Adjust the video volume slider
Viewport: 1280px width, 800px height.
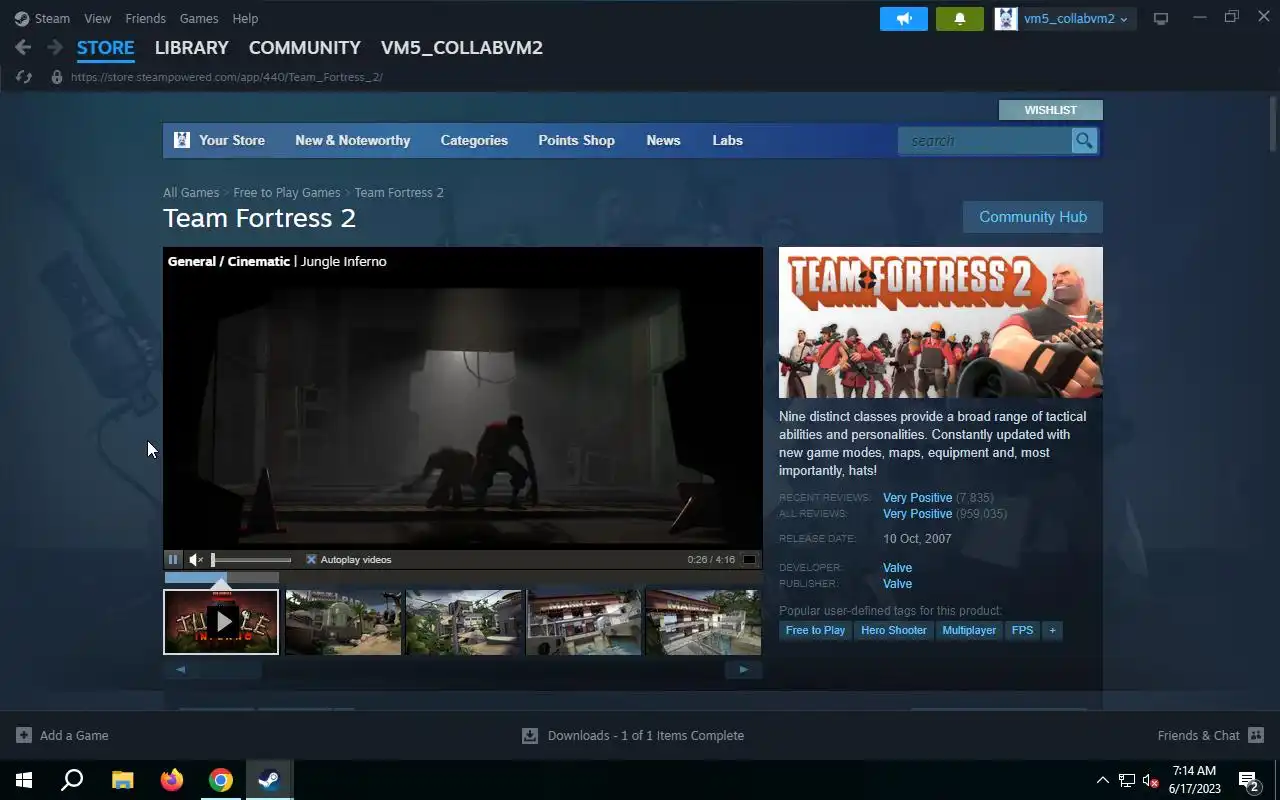click(251, 560)
